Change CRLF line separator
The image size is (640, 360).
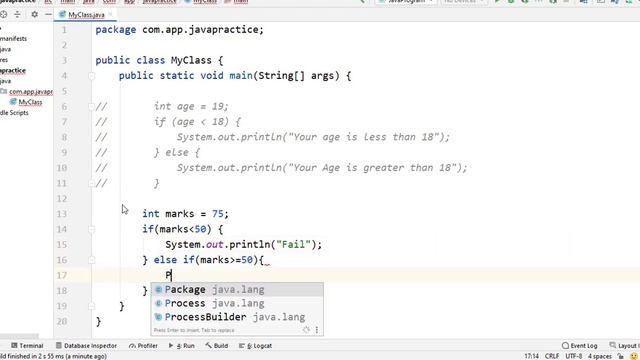click(x=552, y=356)
